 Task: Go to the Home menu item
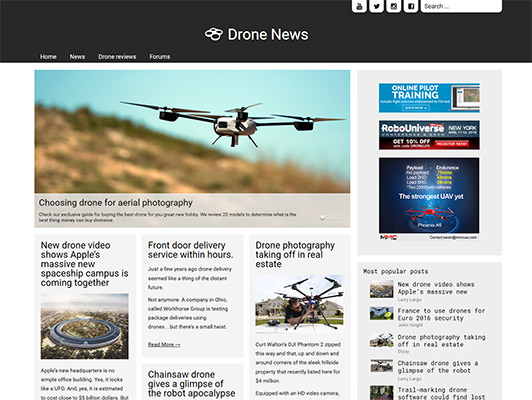(48, 57)
